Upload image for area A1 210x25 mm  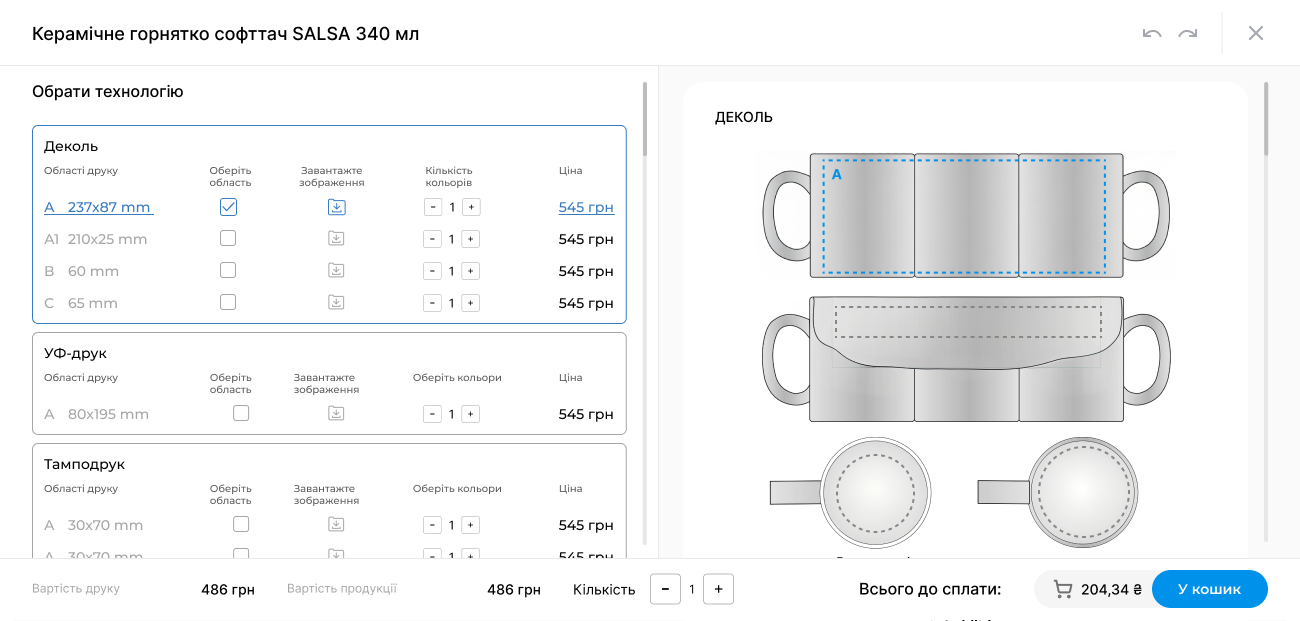click(x=336, y=239)
